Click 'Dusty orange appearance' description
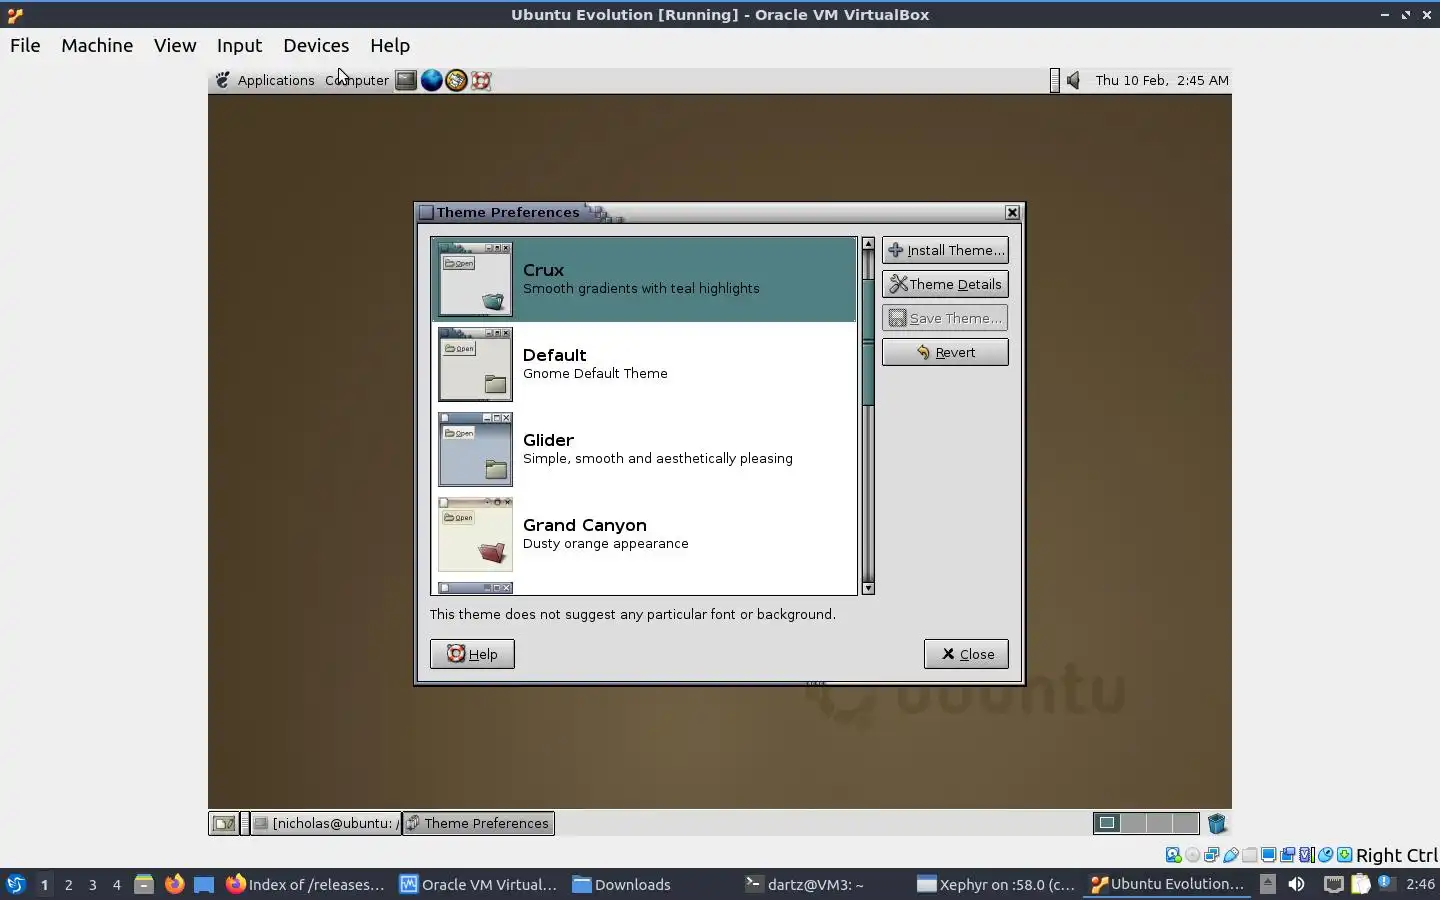The image size is (1440, 900). pos(606,544)
